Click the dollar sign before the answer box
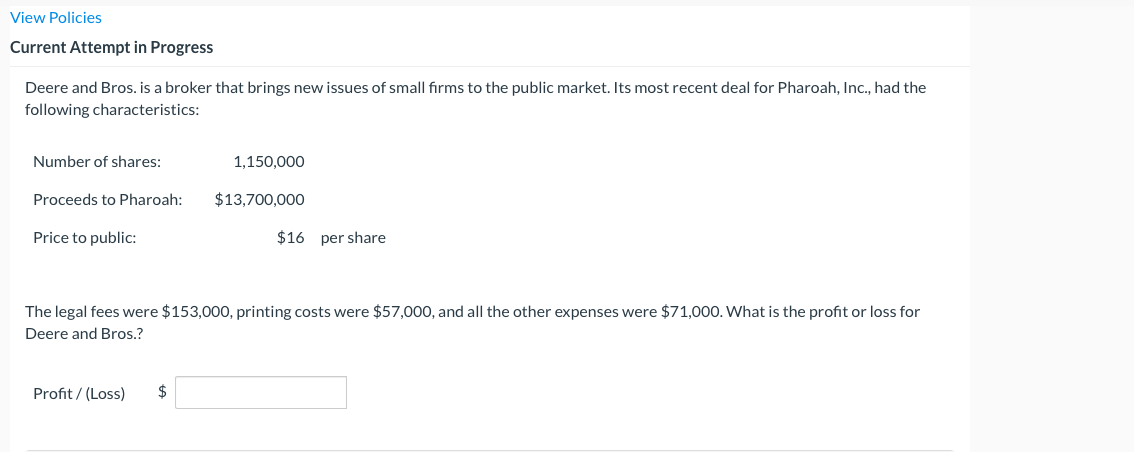Screen dimensions: 1134x452 point(162,393)
